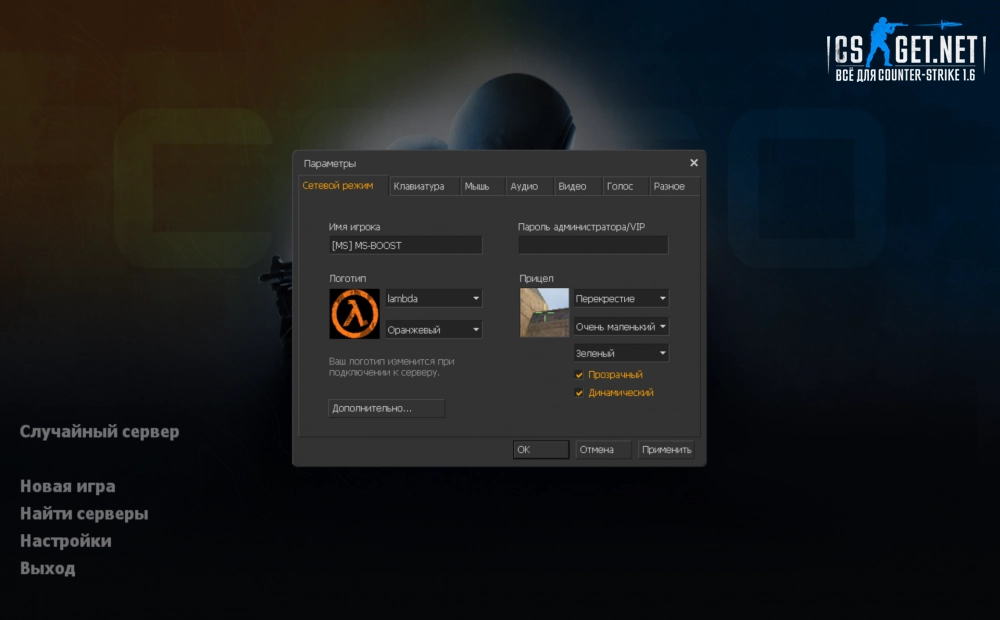
Task: Open the Перекрестие crosshair type dropdown
Action: point(620,299)
